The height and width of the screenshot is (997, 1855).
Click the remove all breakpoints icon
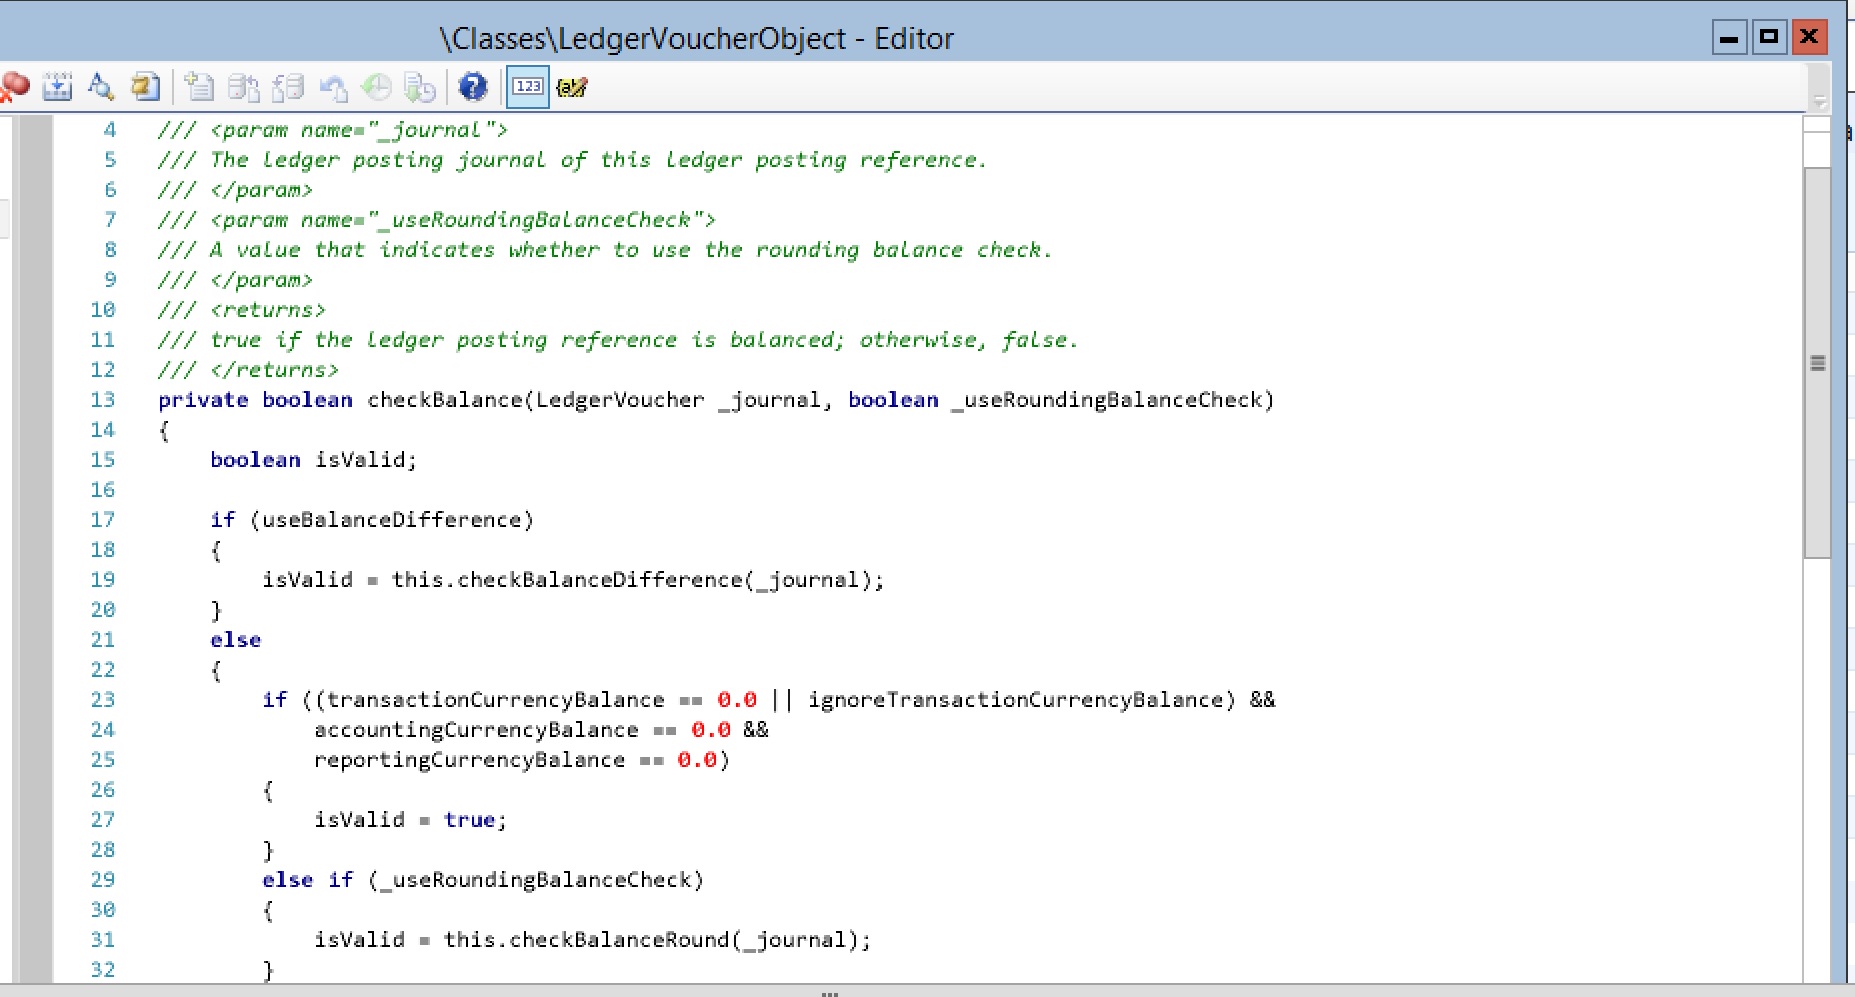(x=14, y=87)
